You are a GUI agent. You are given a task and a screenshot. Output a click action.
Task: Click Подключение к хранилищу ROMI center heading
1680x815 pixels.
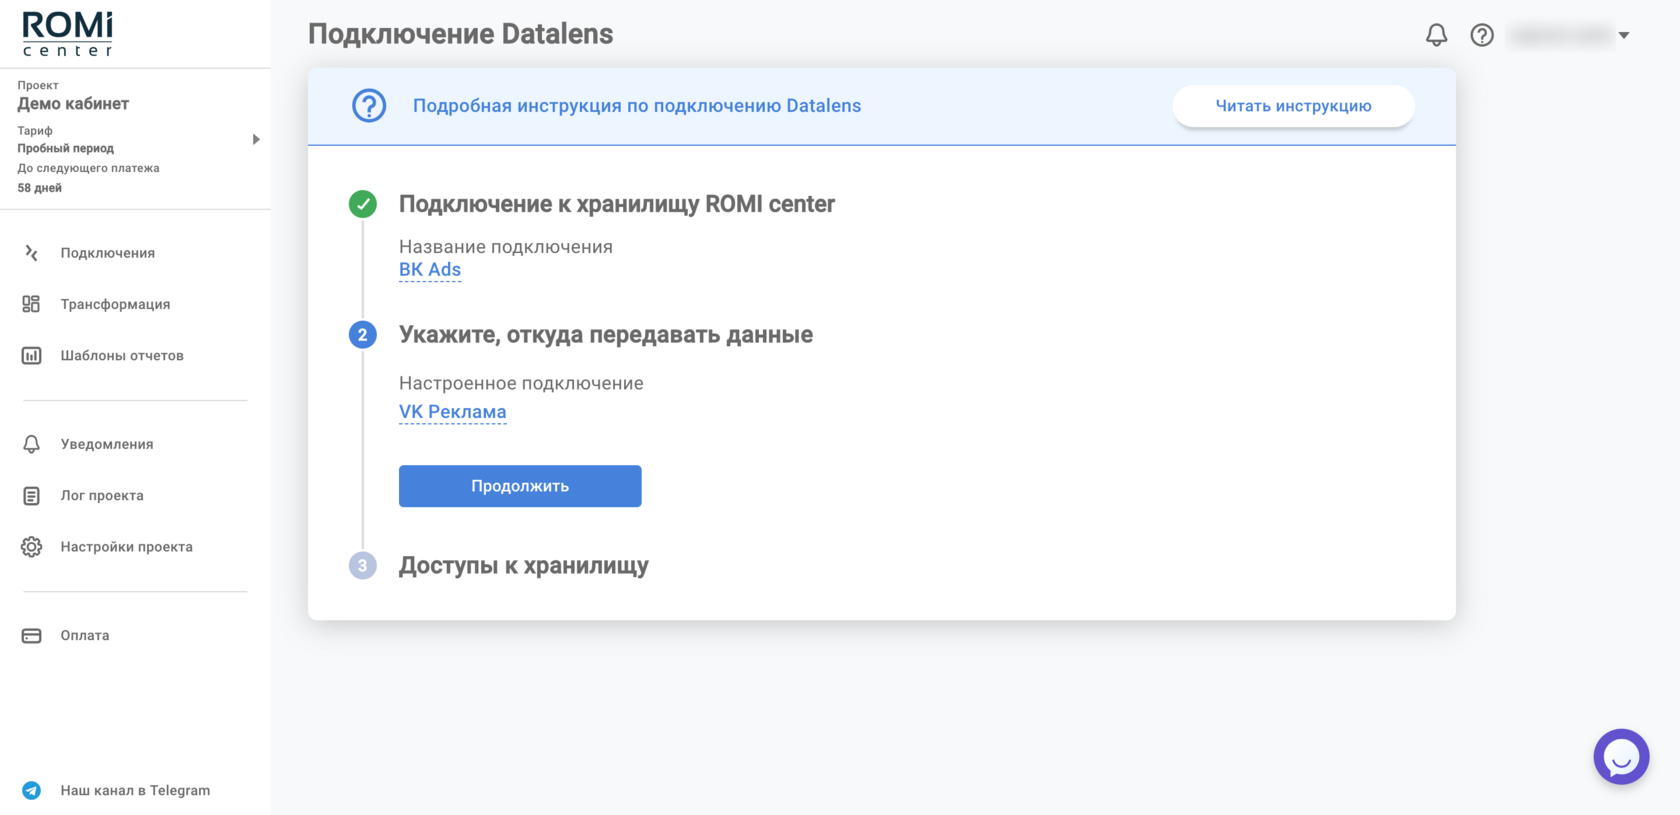point(617,204)
